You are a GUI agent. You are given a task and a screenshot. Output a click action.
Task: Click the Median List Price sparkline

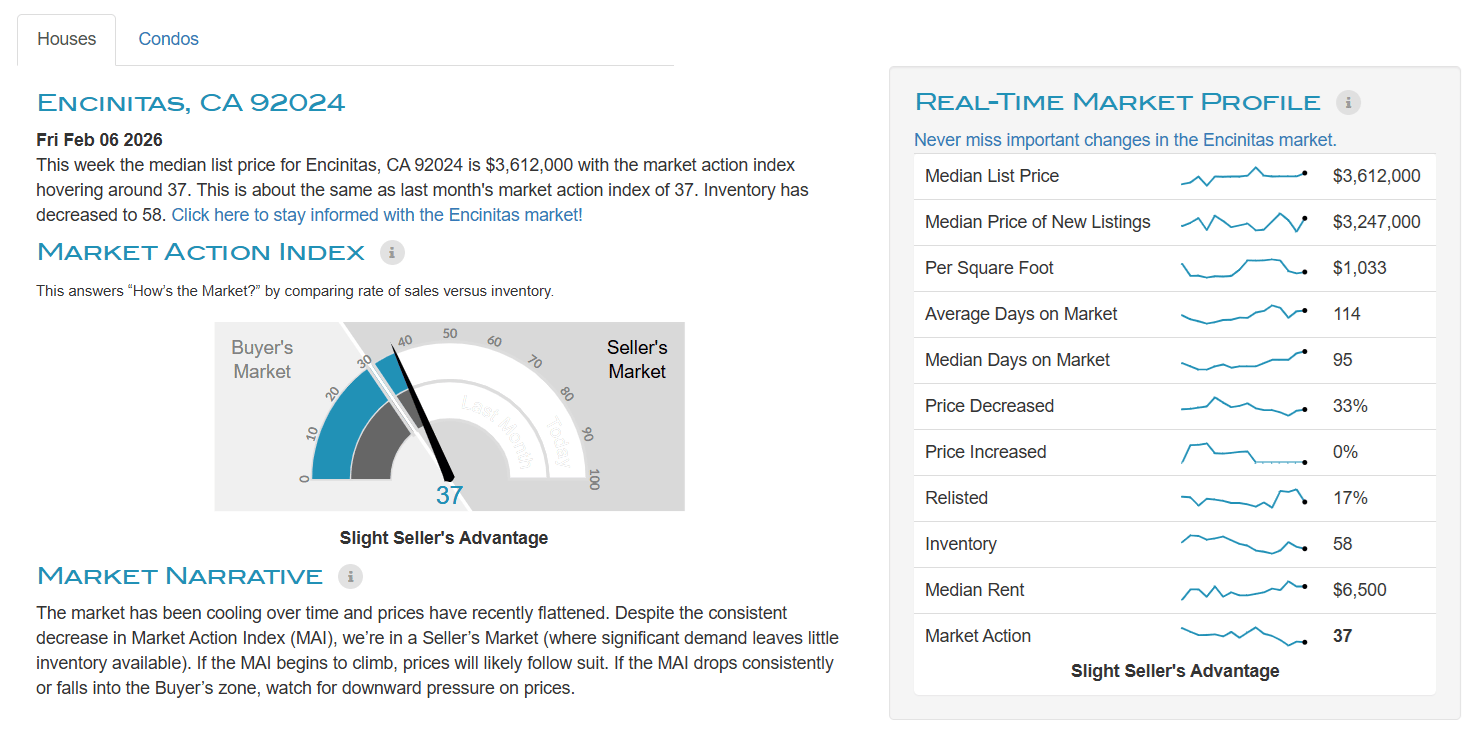1244,176
